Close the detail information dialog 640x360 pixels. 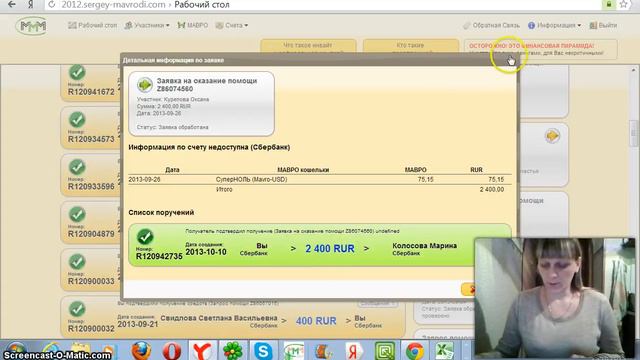[x=511, y=60]
